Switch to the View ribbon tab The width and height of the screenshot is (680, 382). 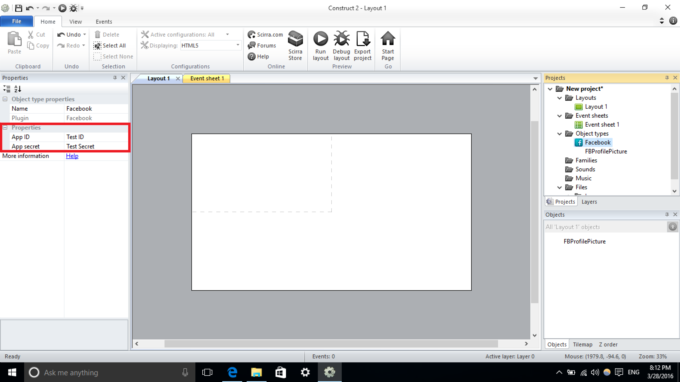pos(75,21)
